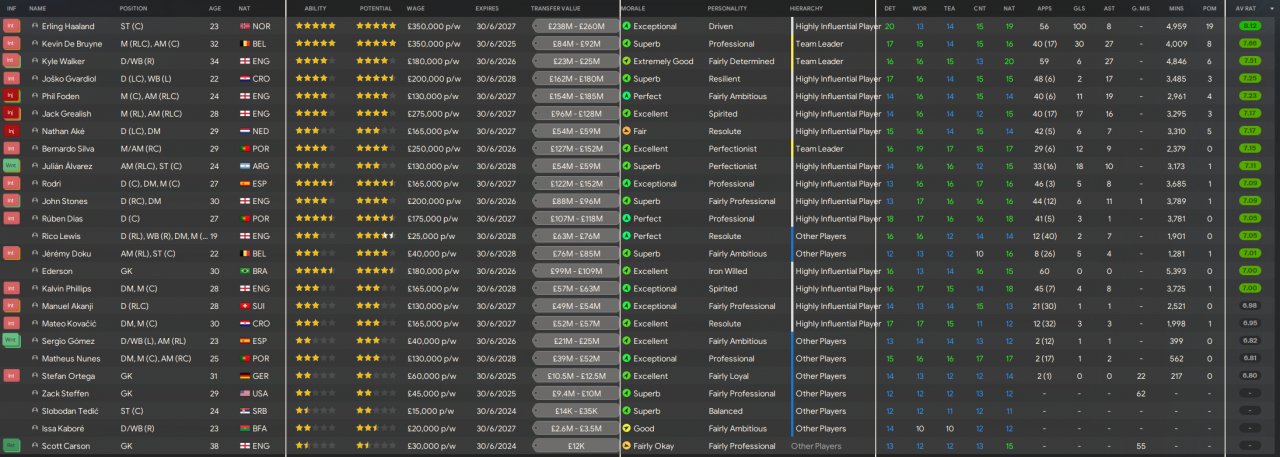The width and height of the screenshot is (1280, 457).
Task: Click Issa Kaboré's Good morale icon
Action: tap(626, 428)
